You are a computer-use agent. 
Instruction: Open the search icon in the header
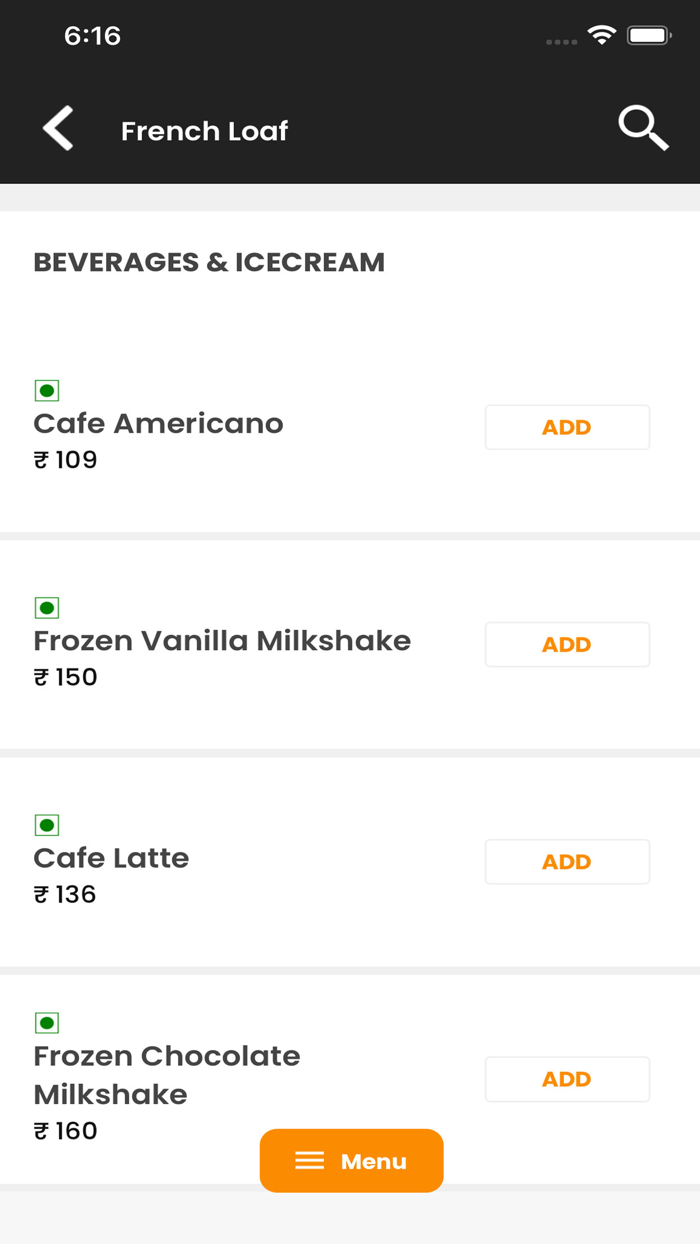643,129
